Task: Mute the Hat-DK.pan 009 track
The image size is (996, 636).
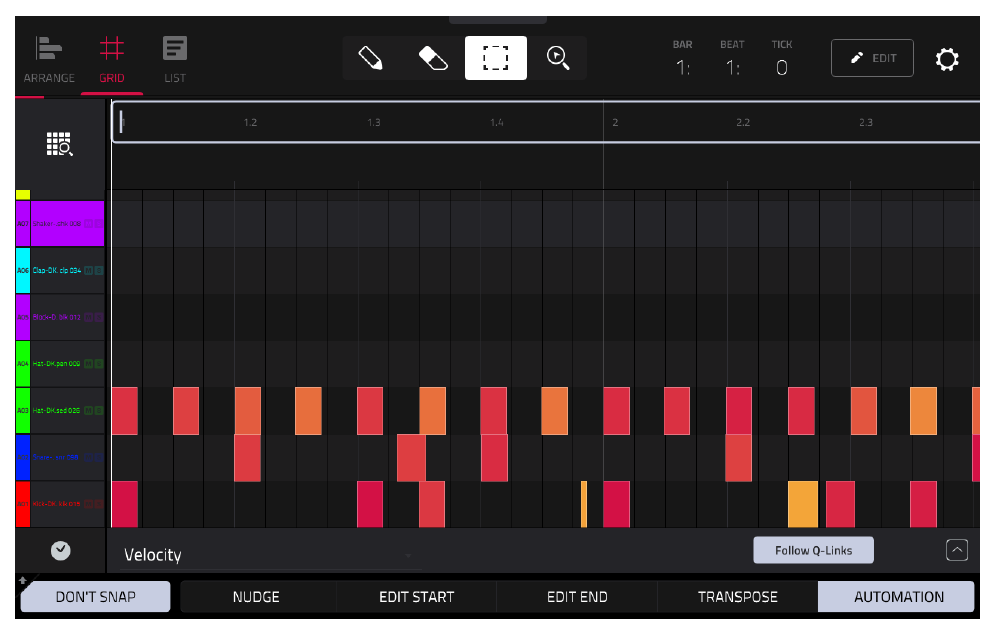Action: (x=89, y=364)
